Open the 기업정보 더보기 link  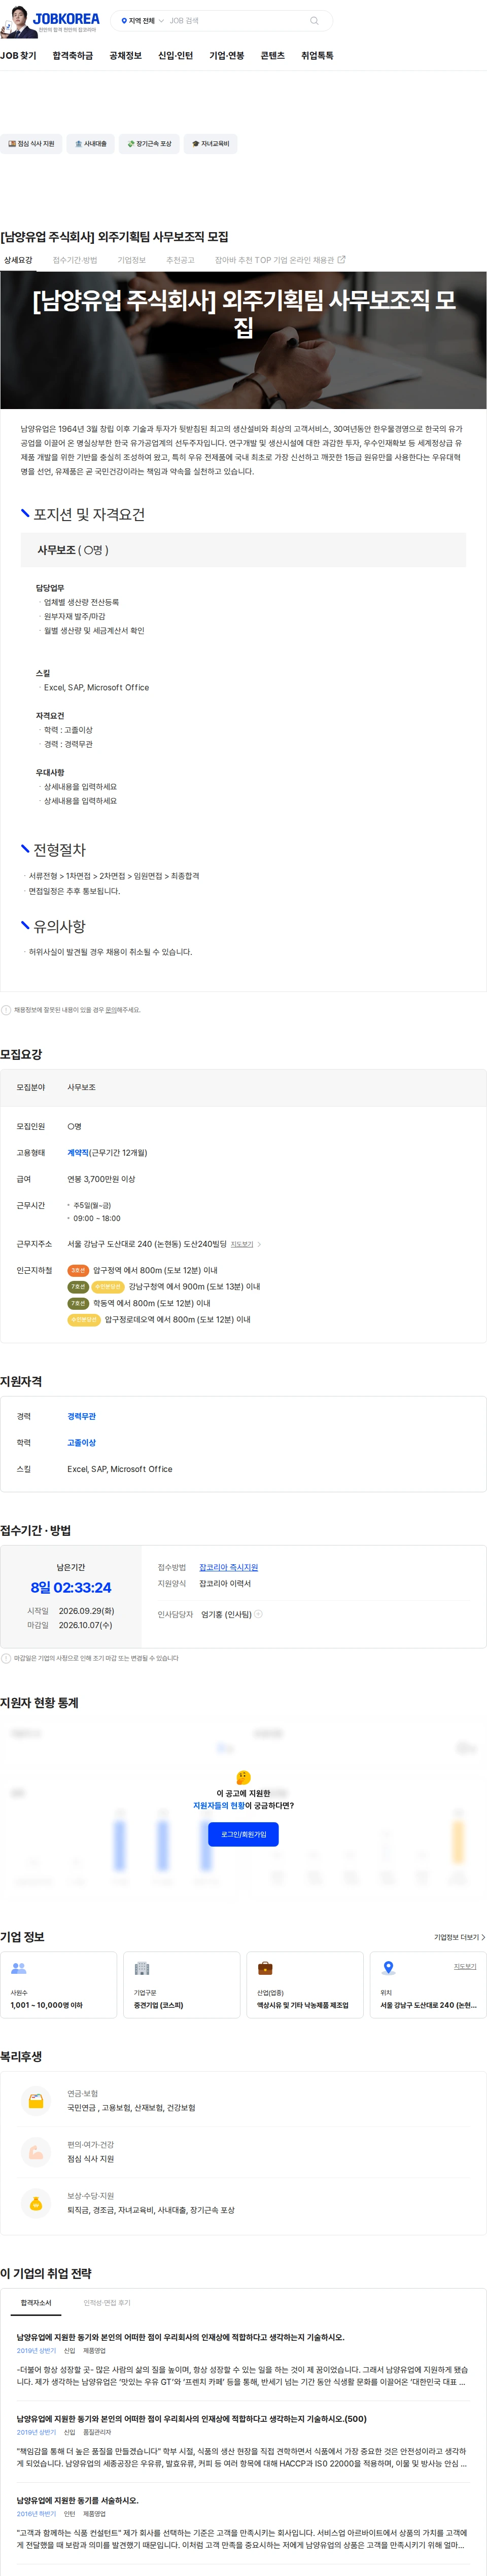tap(459, 1937)
